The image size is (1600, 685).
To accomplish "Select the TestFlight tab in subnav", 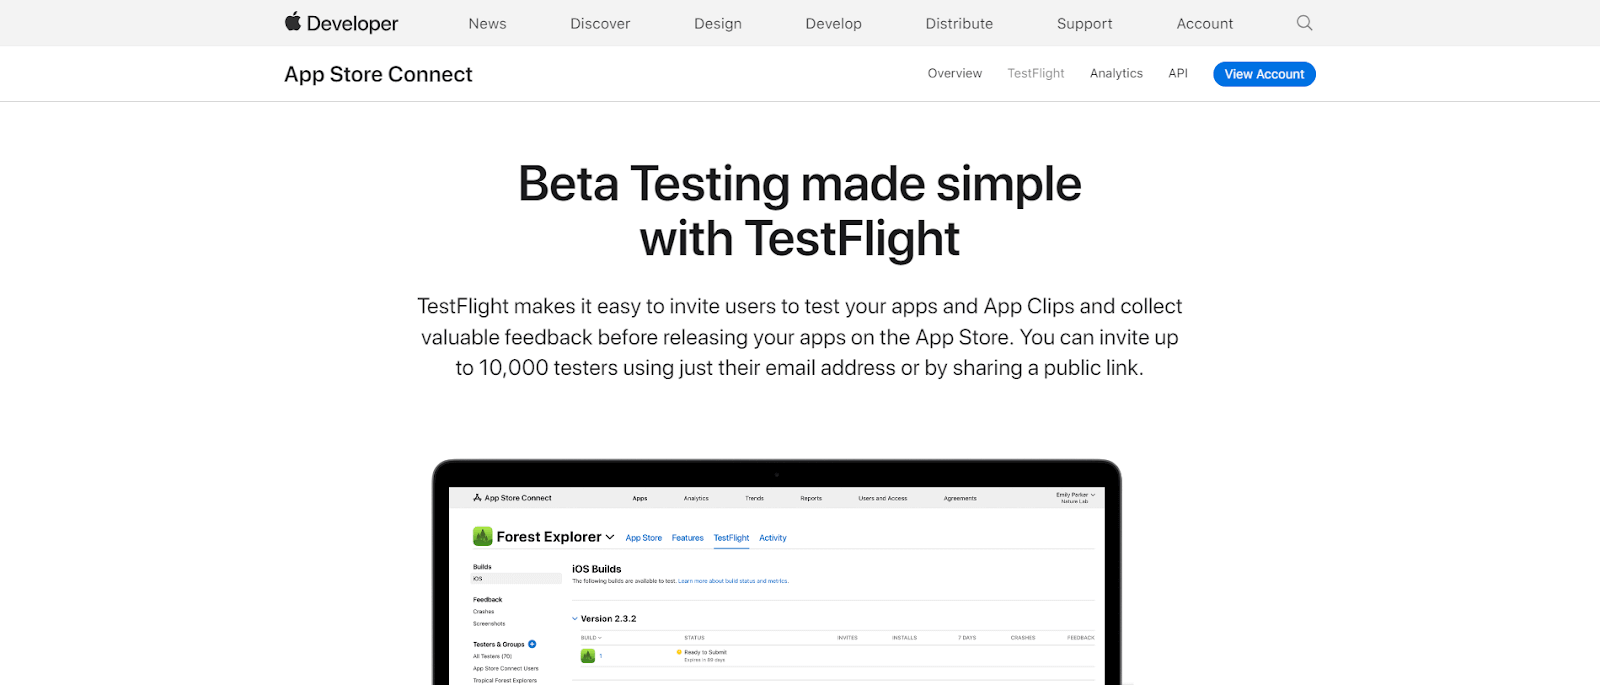I will click(x=1036, y=74).
